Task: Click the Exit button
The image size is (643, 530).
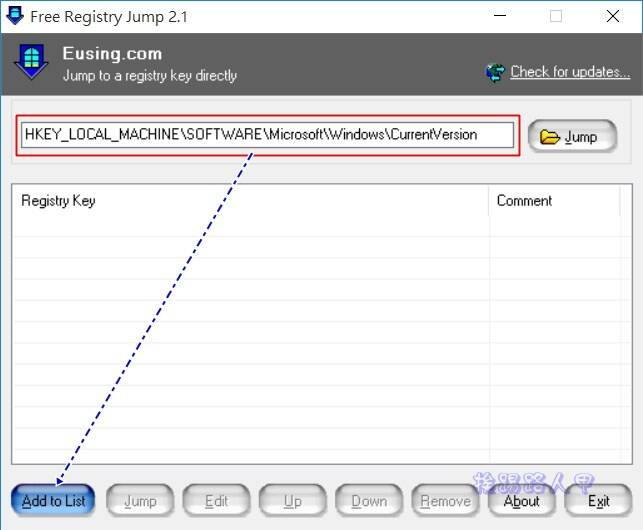Action: tap(598, 500)
